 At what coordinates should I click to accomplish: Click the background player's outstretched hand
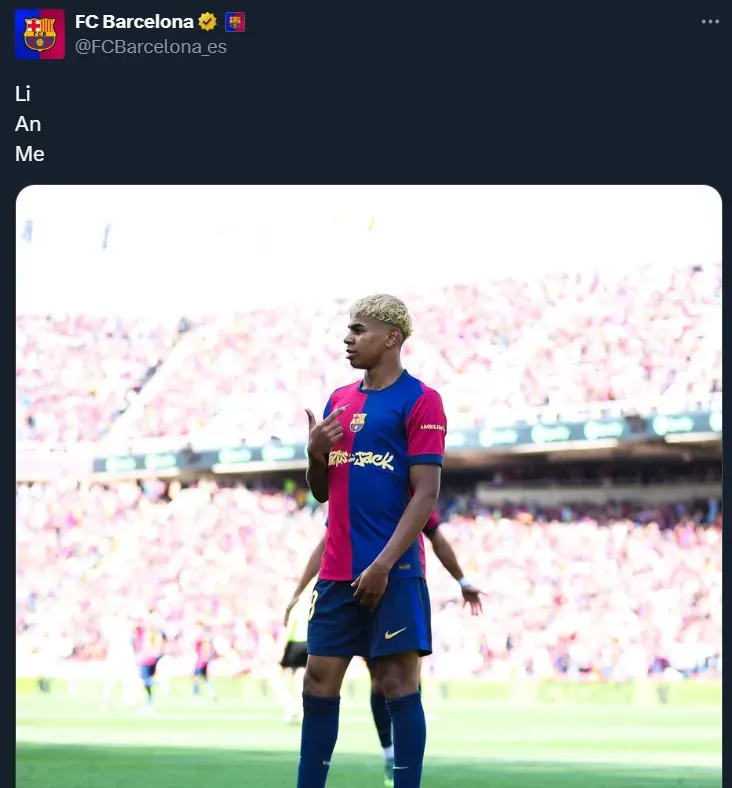472,600
